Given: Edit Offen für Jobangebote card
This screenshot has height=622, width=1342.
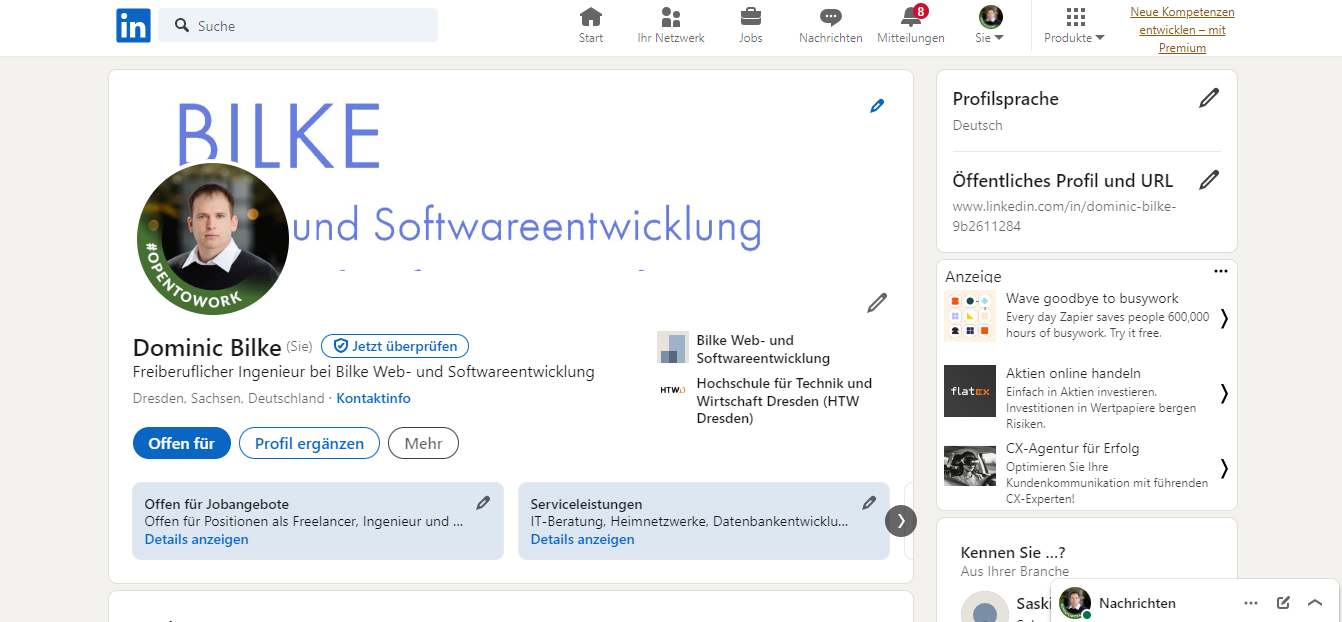Looking at the screenshot, I should (x=483, y=503).
